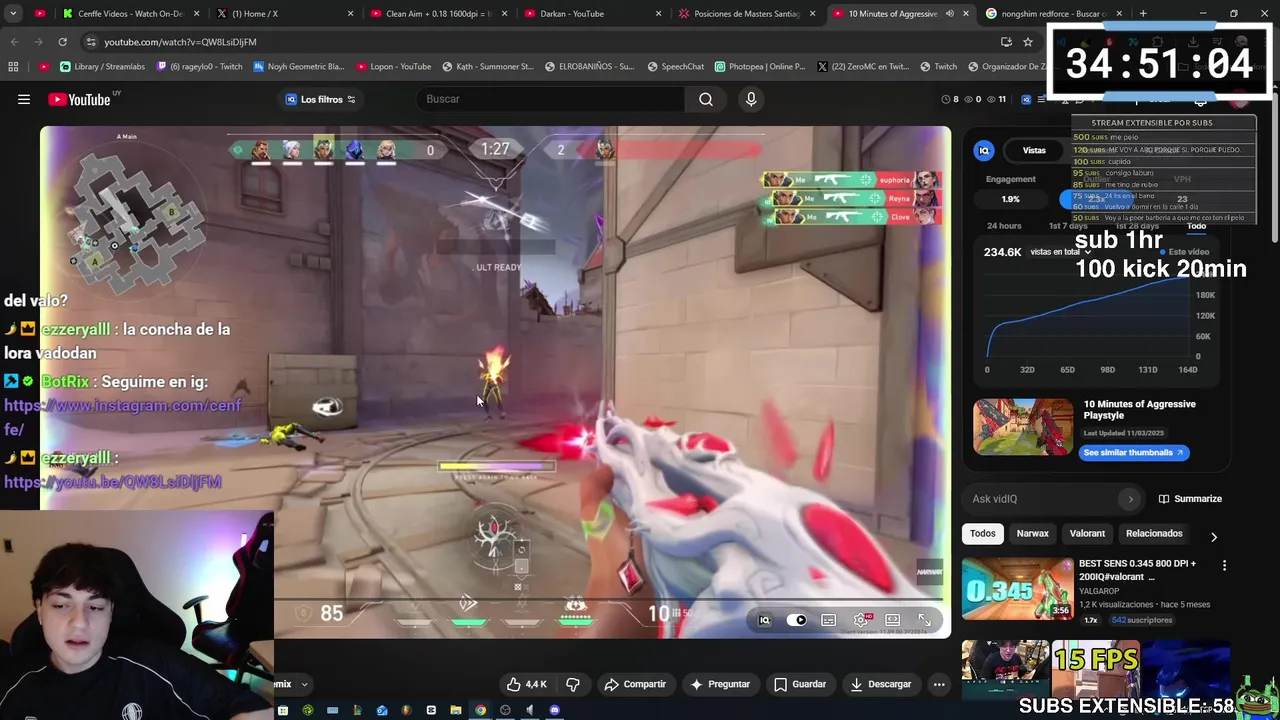The height and width of the screenshot is (720, 1280).
Task: Open the 10 Minutes of Aggressive Playstyle thumbnail
Action: point(1023,427)
